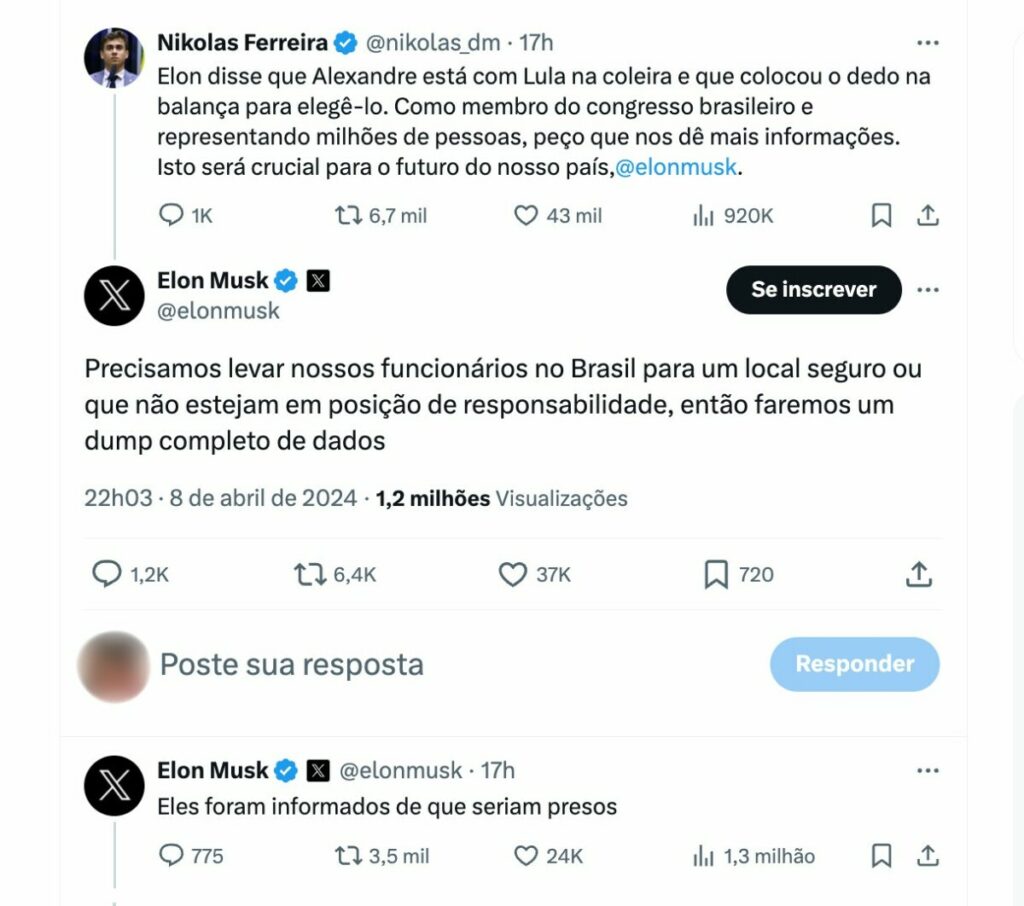Viewport: 1024px width, 906px height.
Task: View analytics showing 1,3 milhão on Musk's reply
Action: [x=704, y=855]
